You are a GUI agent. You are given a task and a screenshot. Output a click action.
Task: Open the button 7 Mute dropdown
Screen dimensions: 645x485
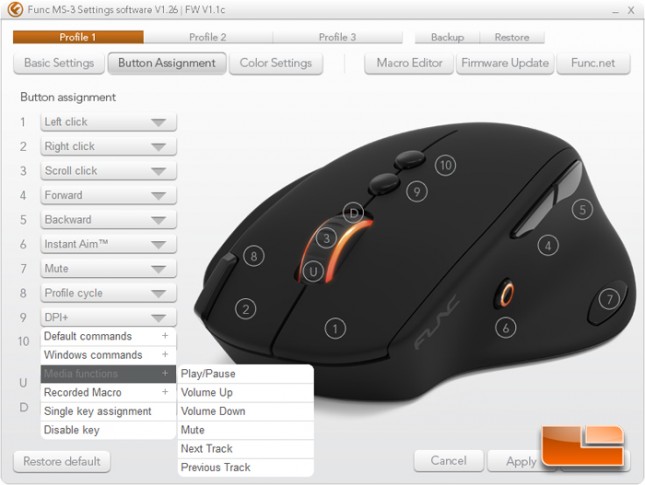[109, 269]
